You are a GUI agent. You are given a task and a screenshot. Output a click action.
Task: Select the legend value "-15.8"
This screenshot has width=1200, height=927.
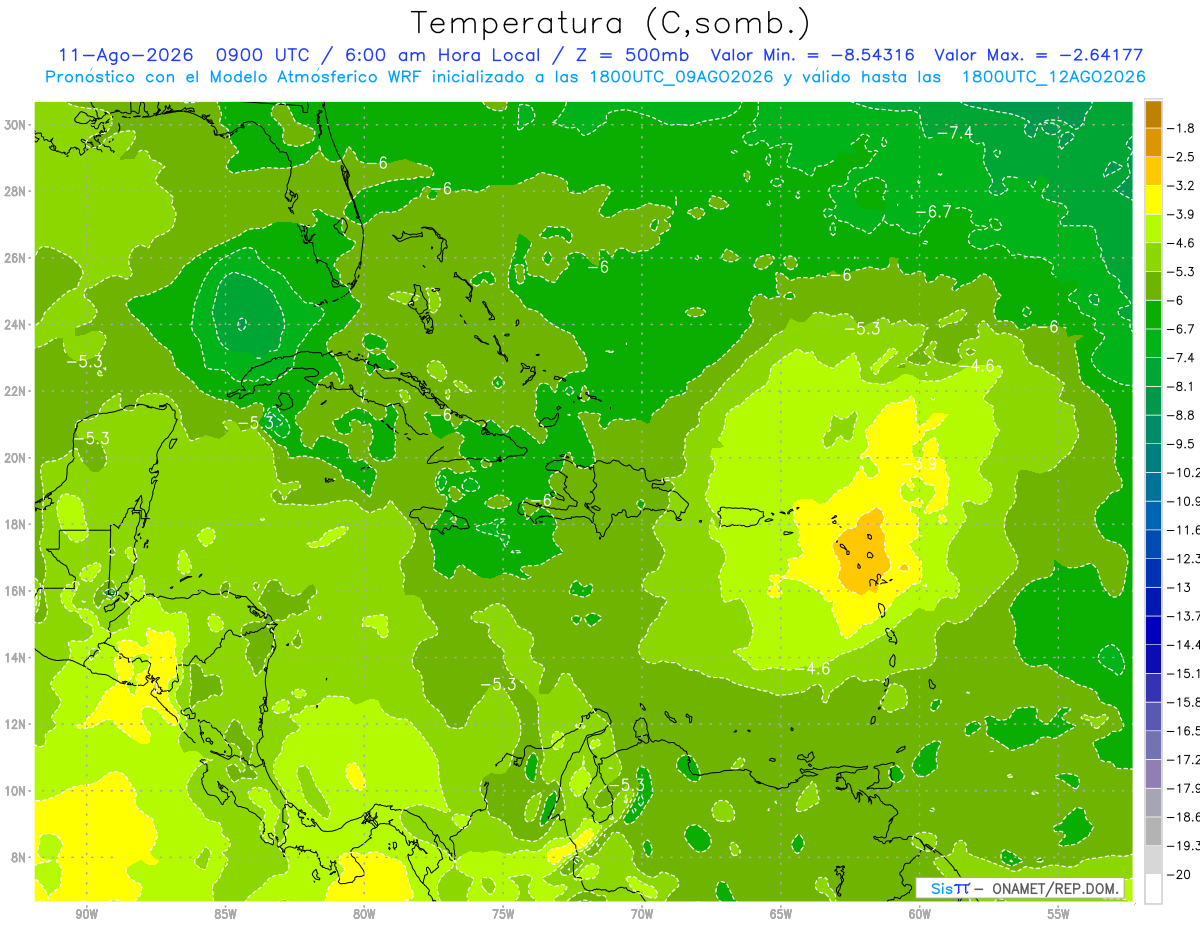(x=1184, y=702)
